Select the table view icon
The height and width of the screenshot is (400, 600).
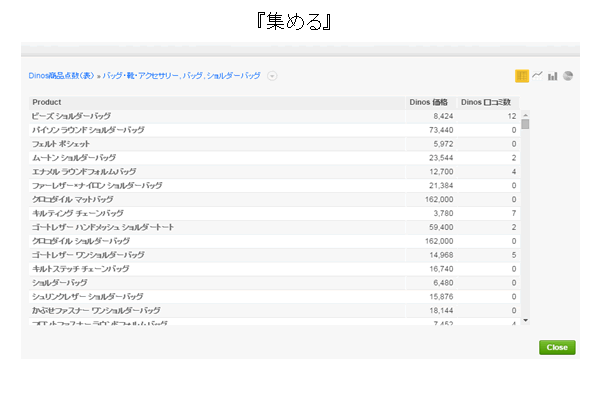pyautogui.click(x=522, y=75)
